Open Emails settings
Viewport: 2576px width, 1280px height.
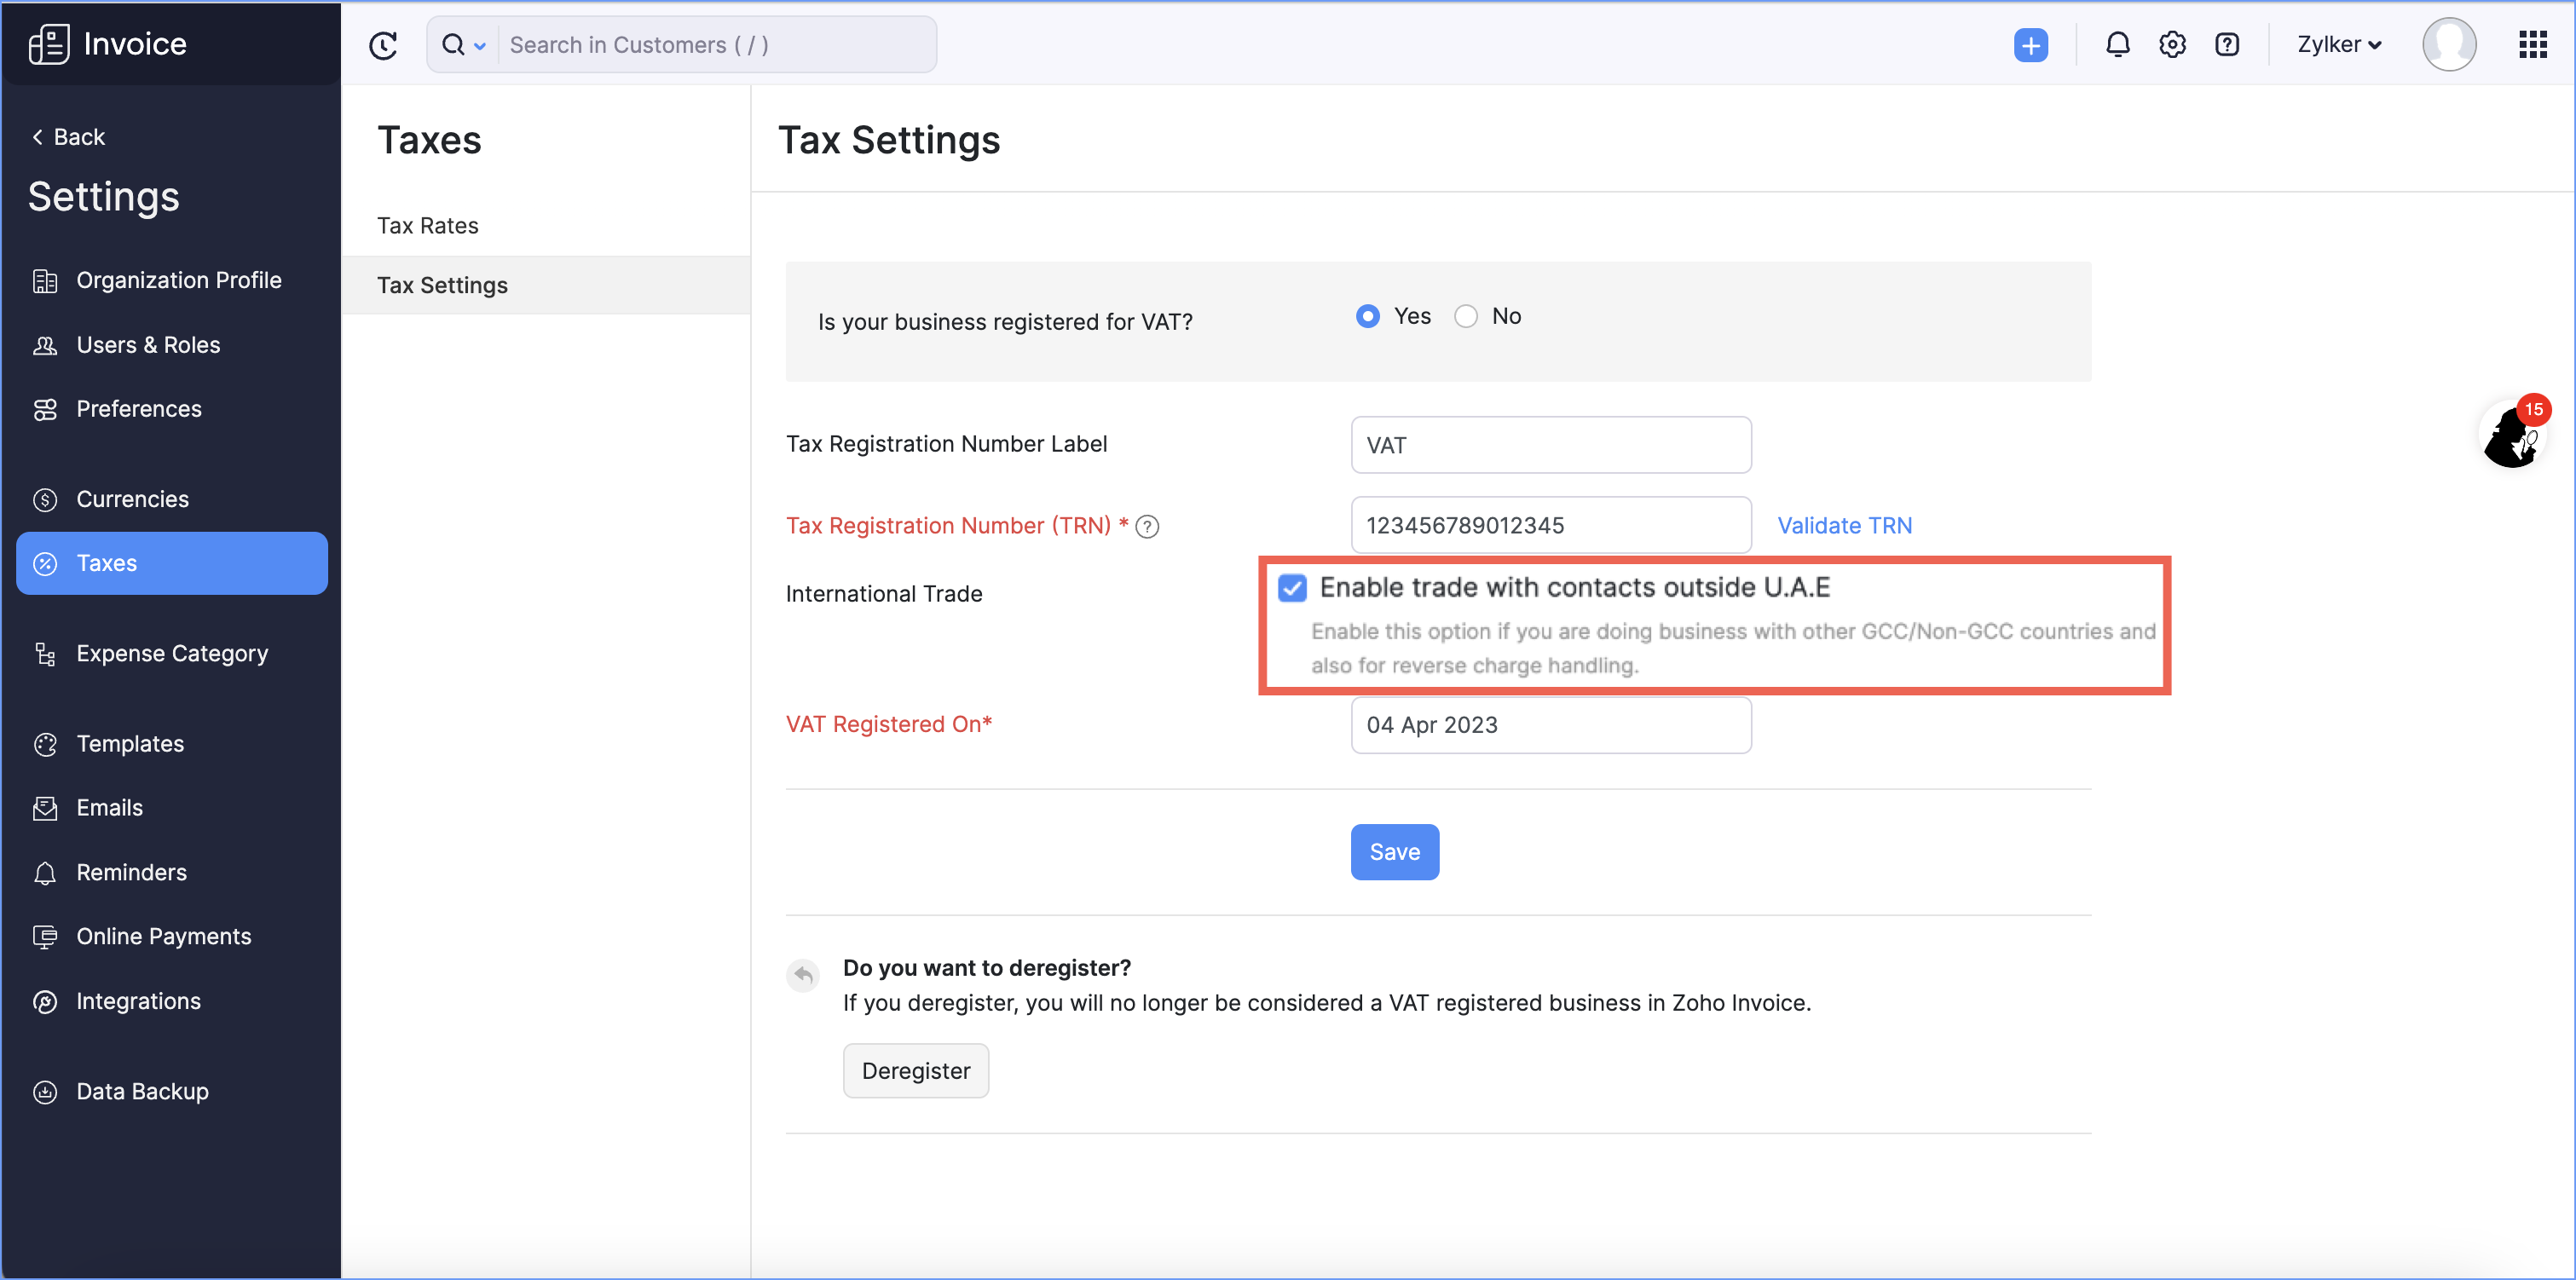point(172,808)
